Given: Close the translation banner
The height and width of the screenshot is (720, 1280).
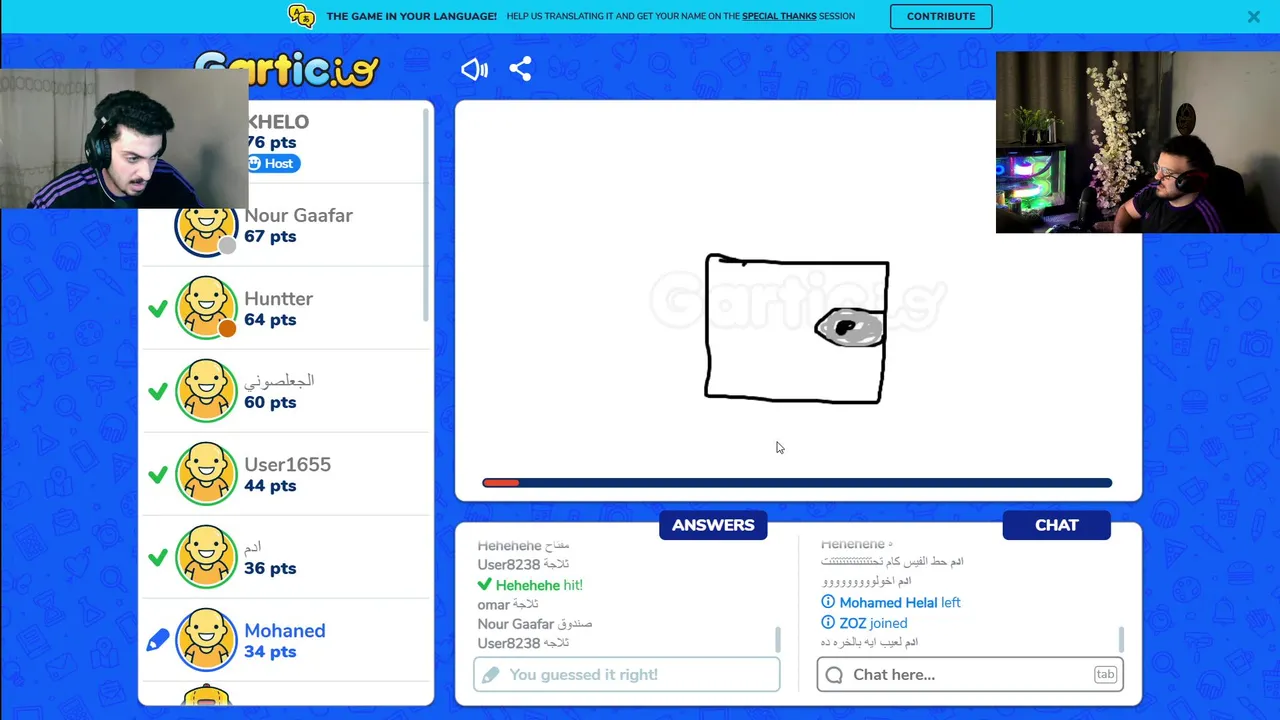Looking at the screenshot, I should tap(1253, 16).
